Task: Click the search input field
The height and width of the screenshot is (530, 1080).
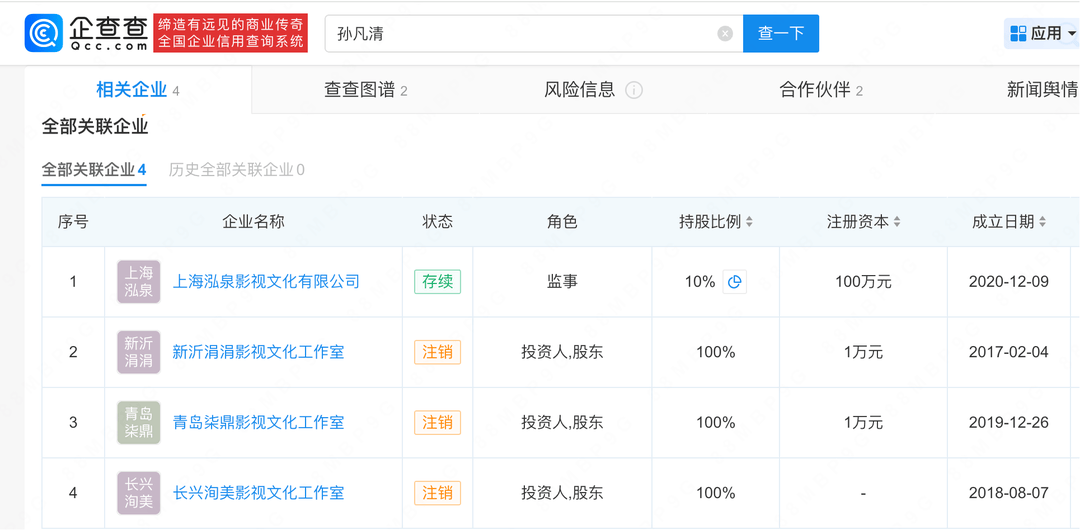Action: [520, 34]
